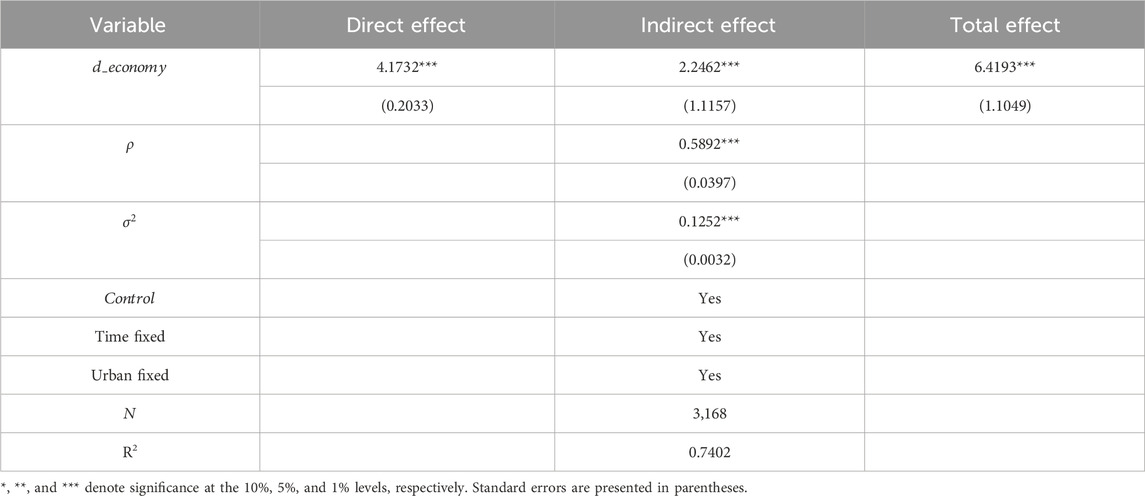1145x496 pixels.
Task: Click the 0.7402 R-squared value
Action: (710, 452)
